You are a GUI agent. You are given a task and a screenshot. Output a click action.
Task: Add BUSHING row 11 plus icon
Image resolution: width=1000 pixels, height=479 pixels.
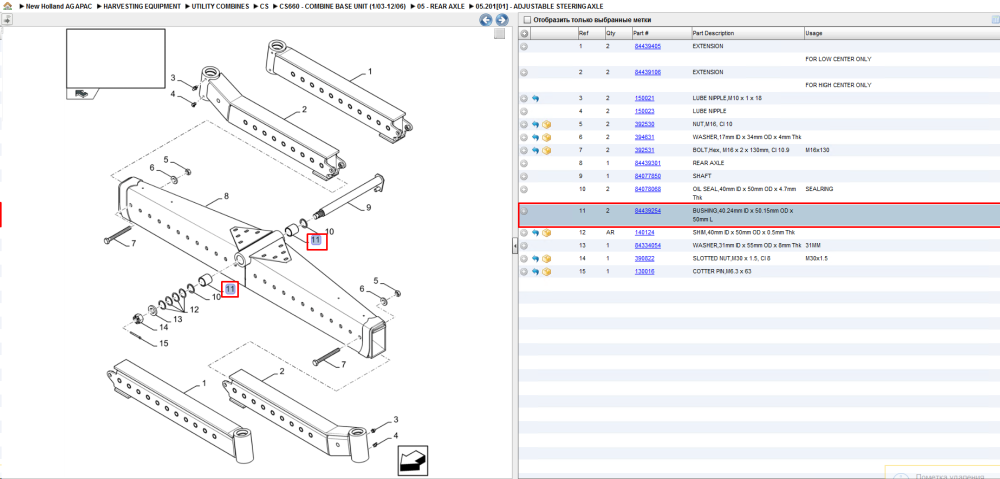pyautogui.click(x=524, y=210)
